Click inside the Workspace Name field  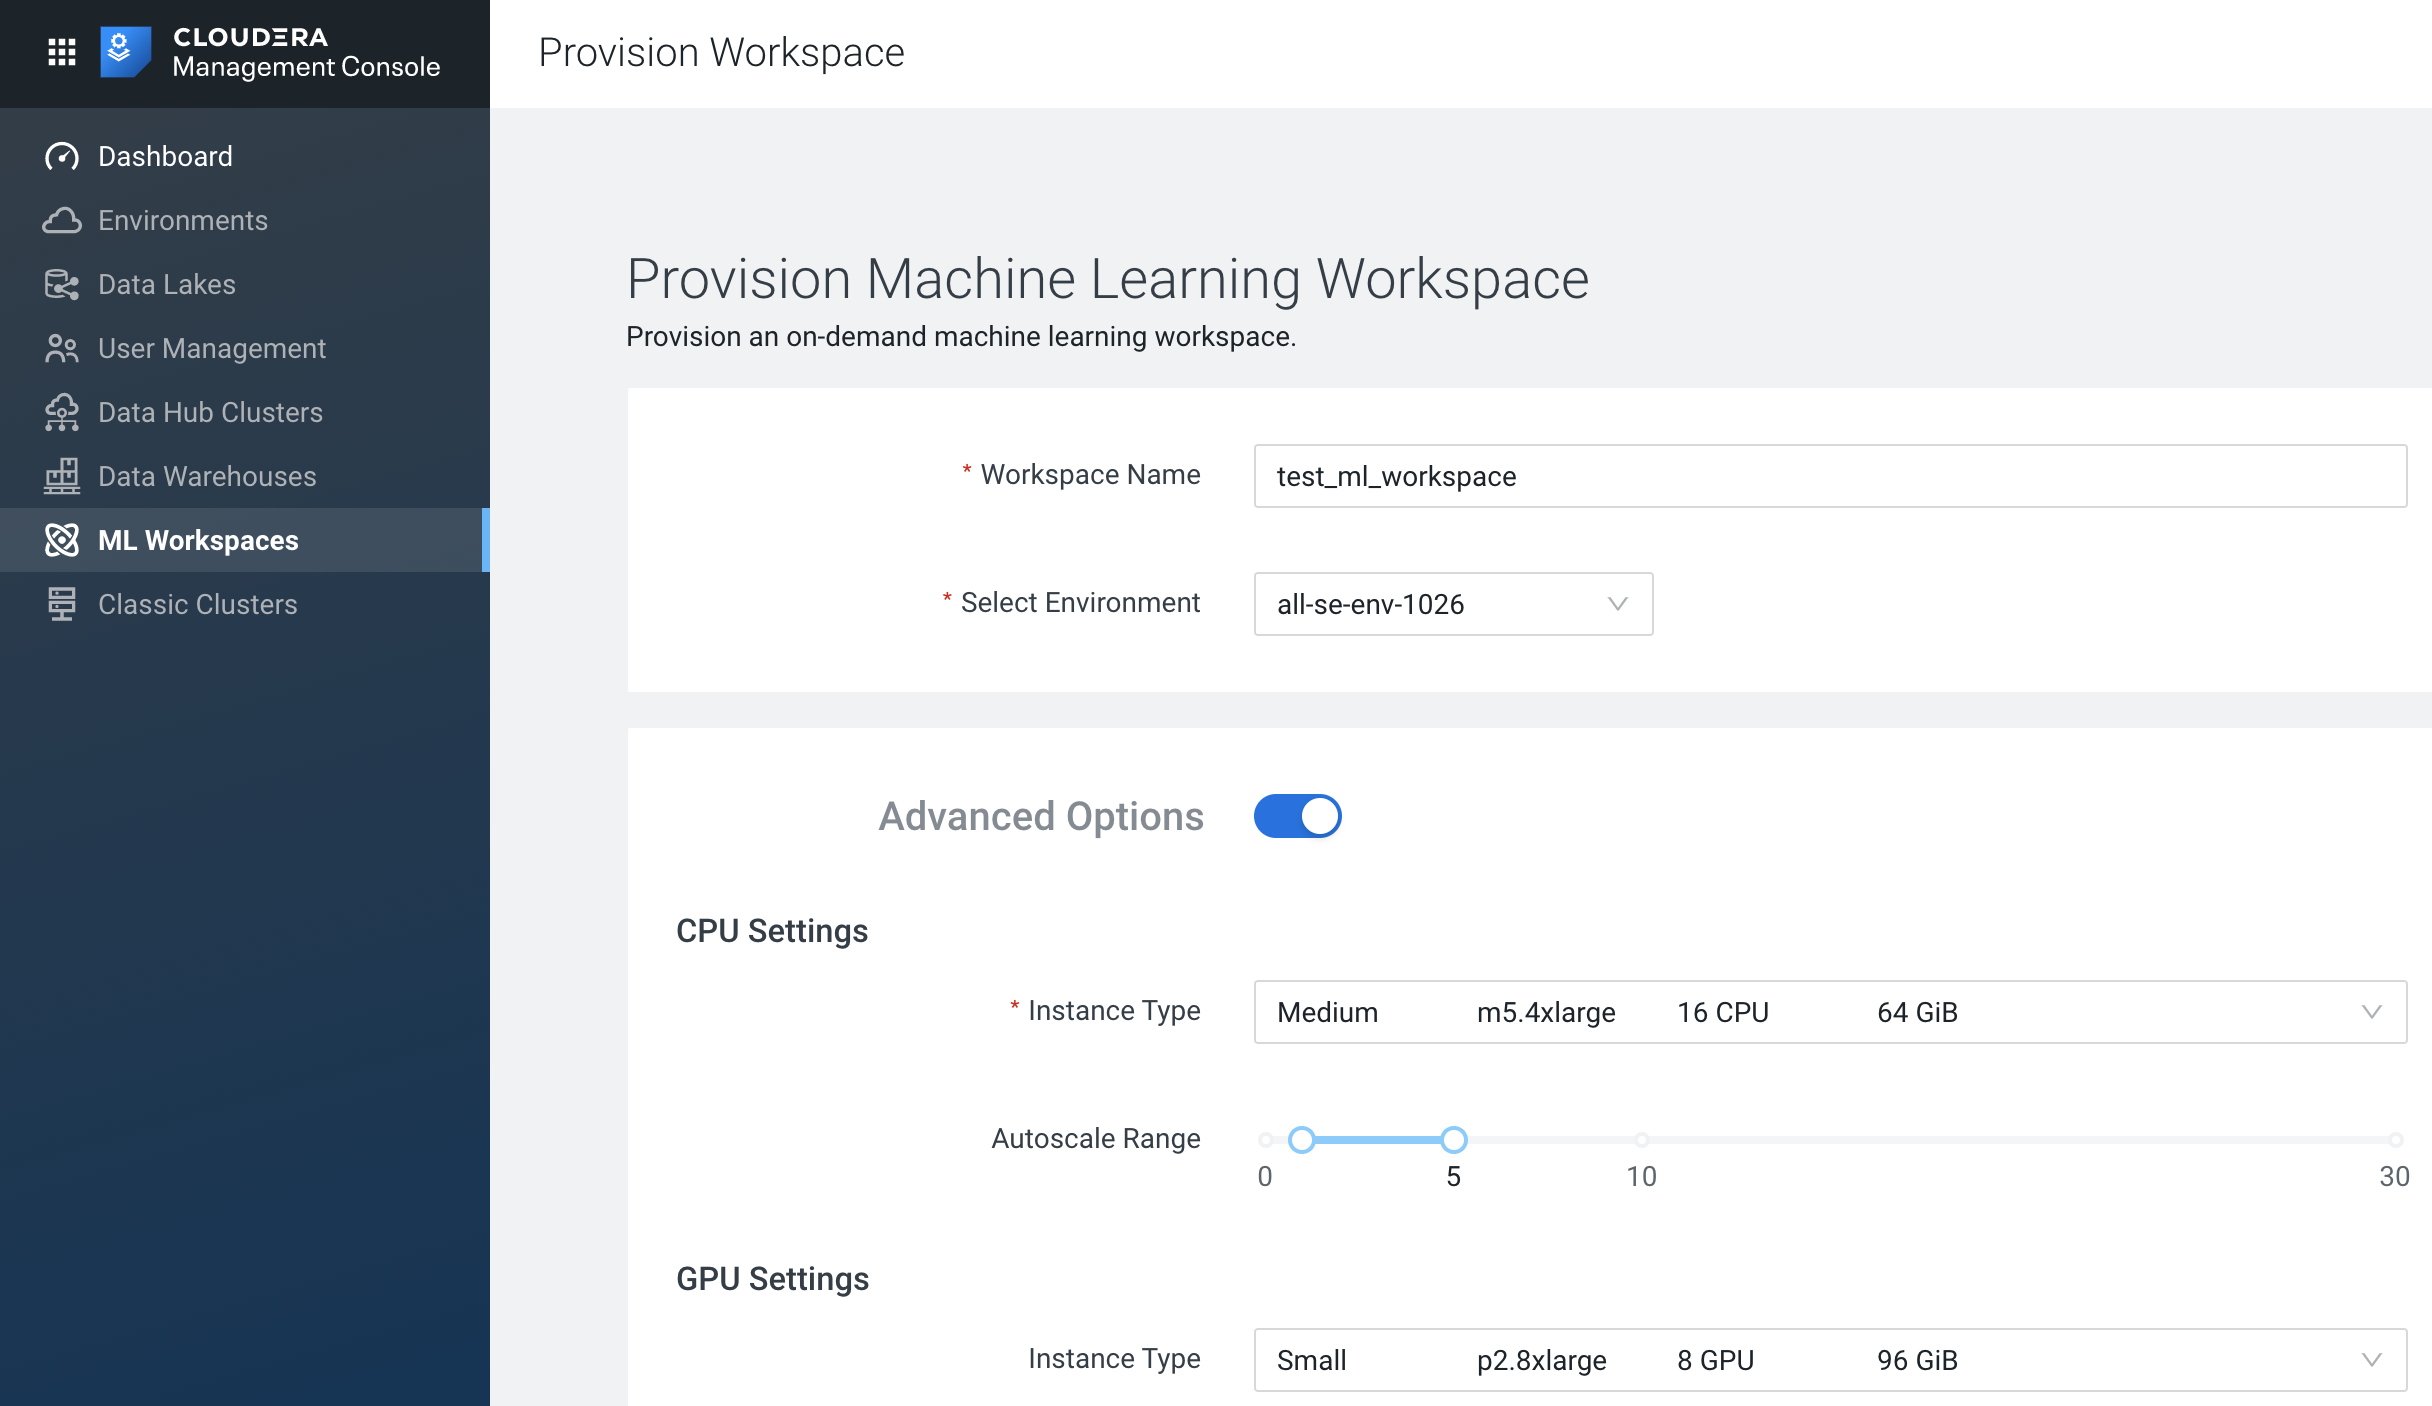1830,476
